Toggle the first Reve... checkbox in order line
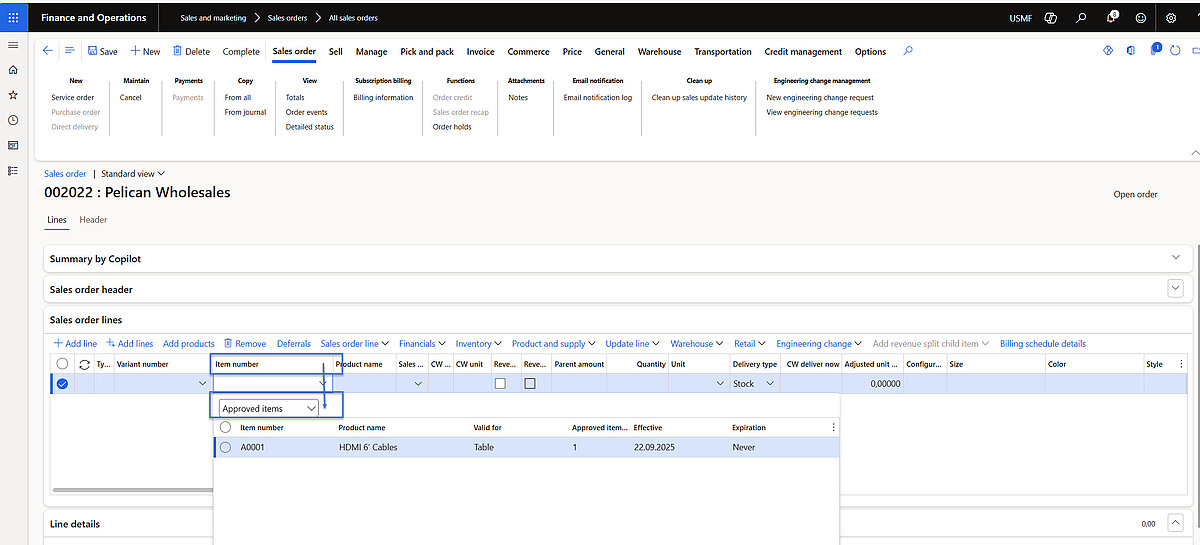The width and height of the screenshot is (1200, 545). 500,383
